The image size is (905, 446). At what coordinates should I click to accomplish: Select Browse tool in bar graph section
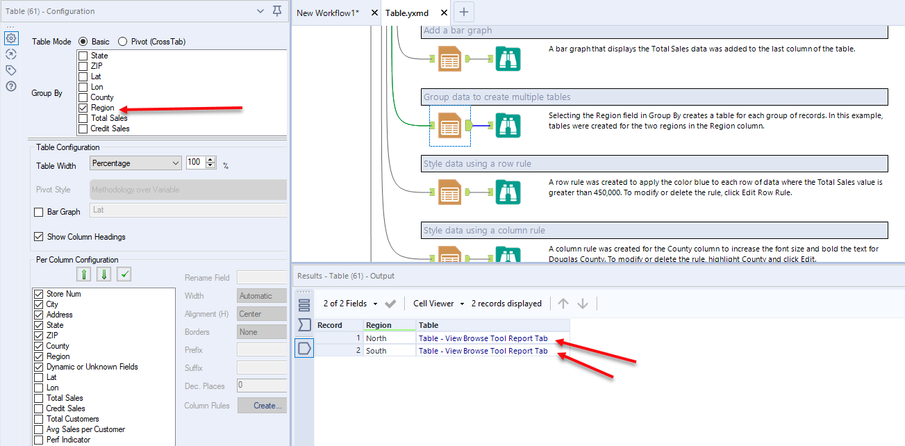(x=508, y=58)
